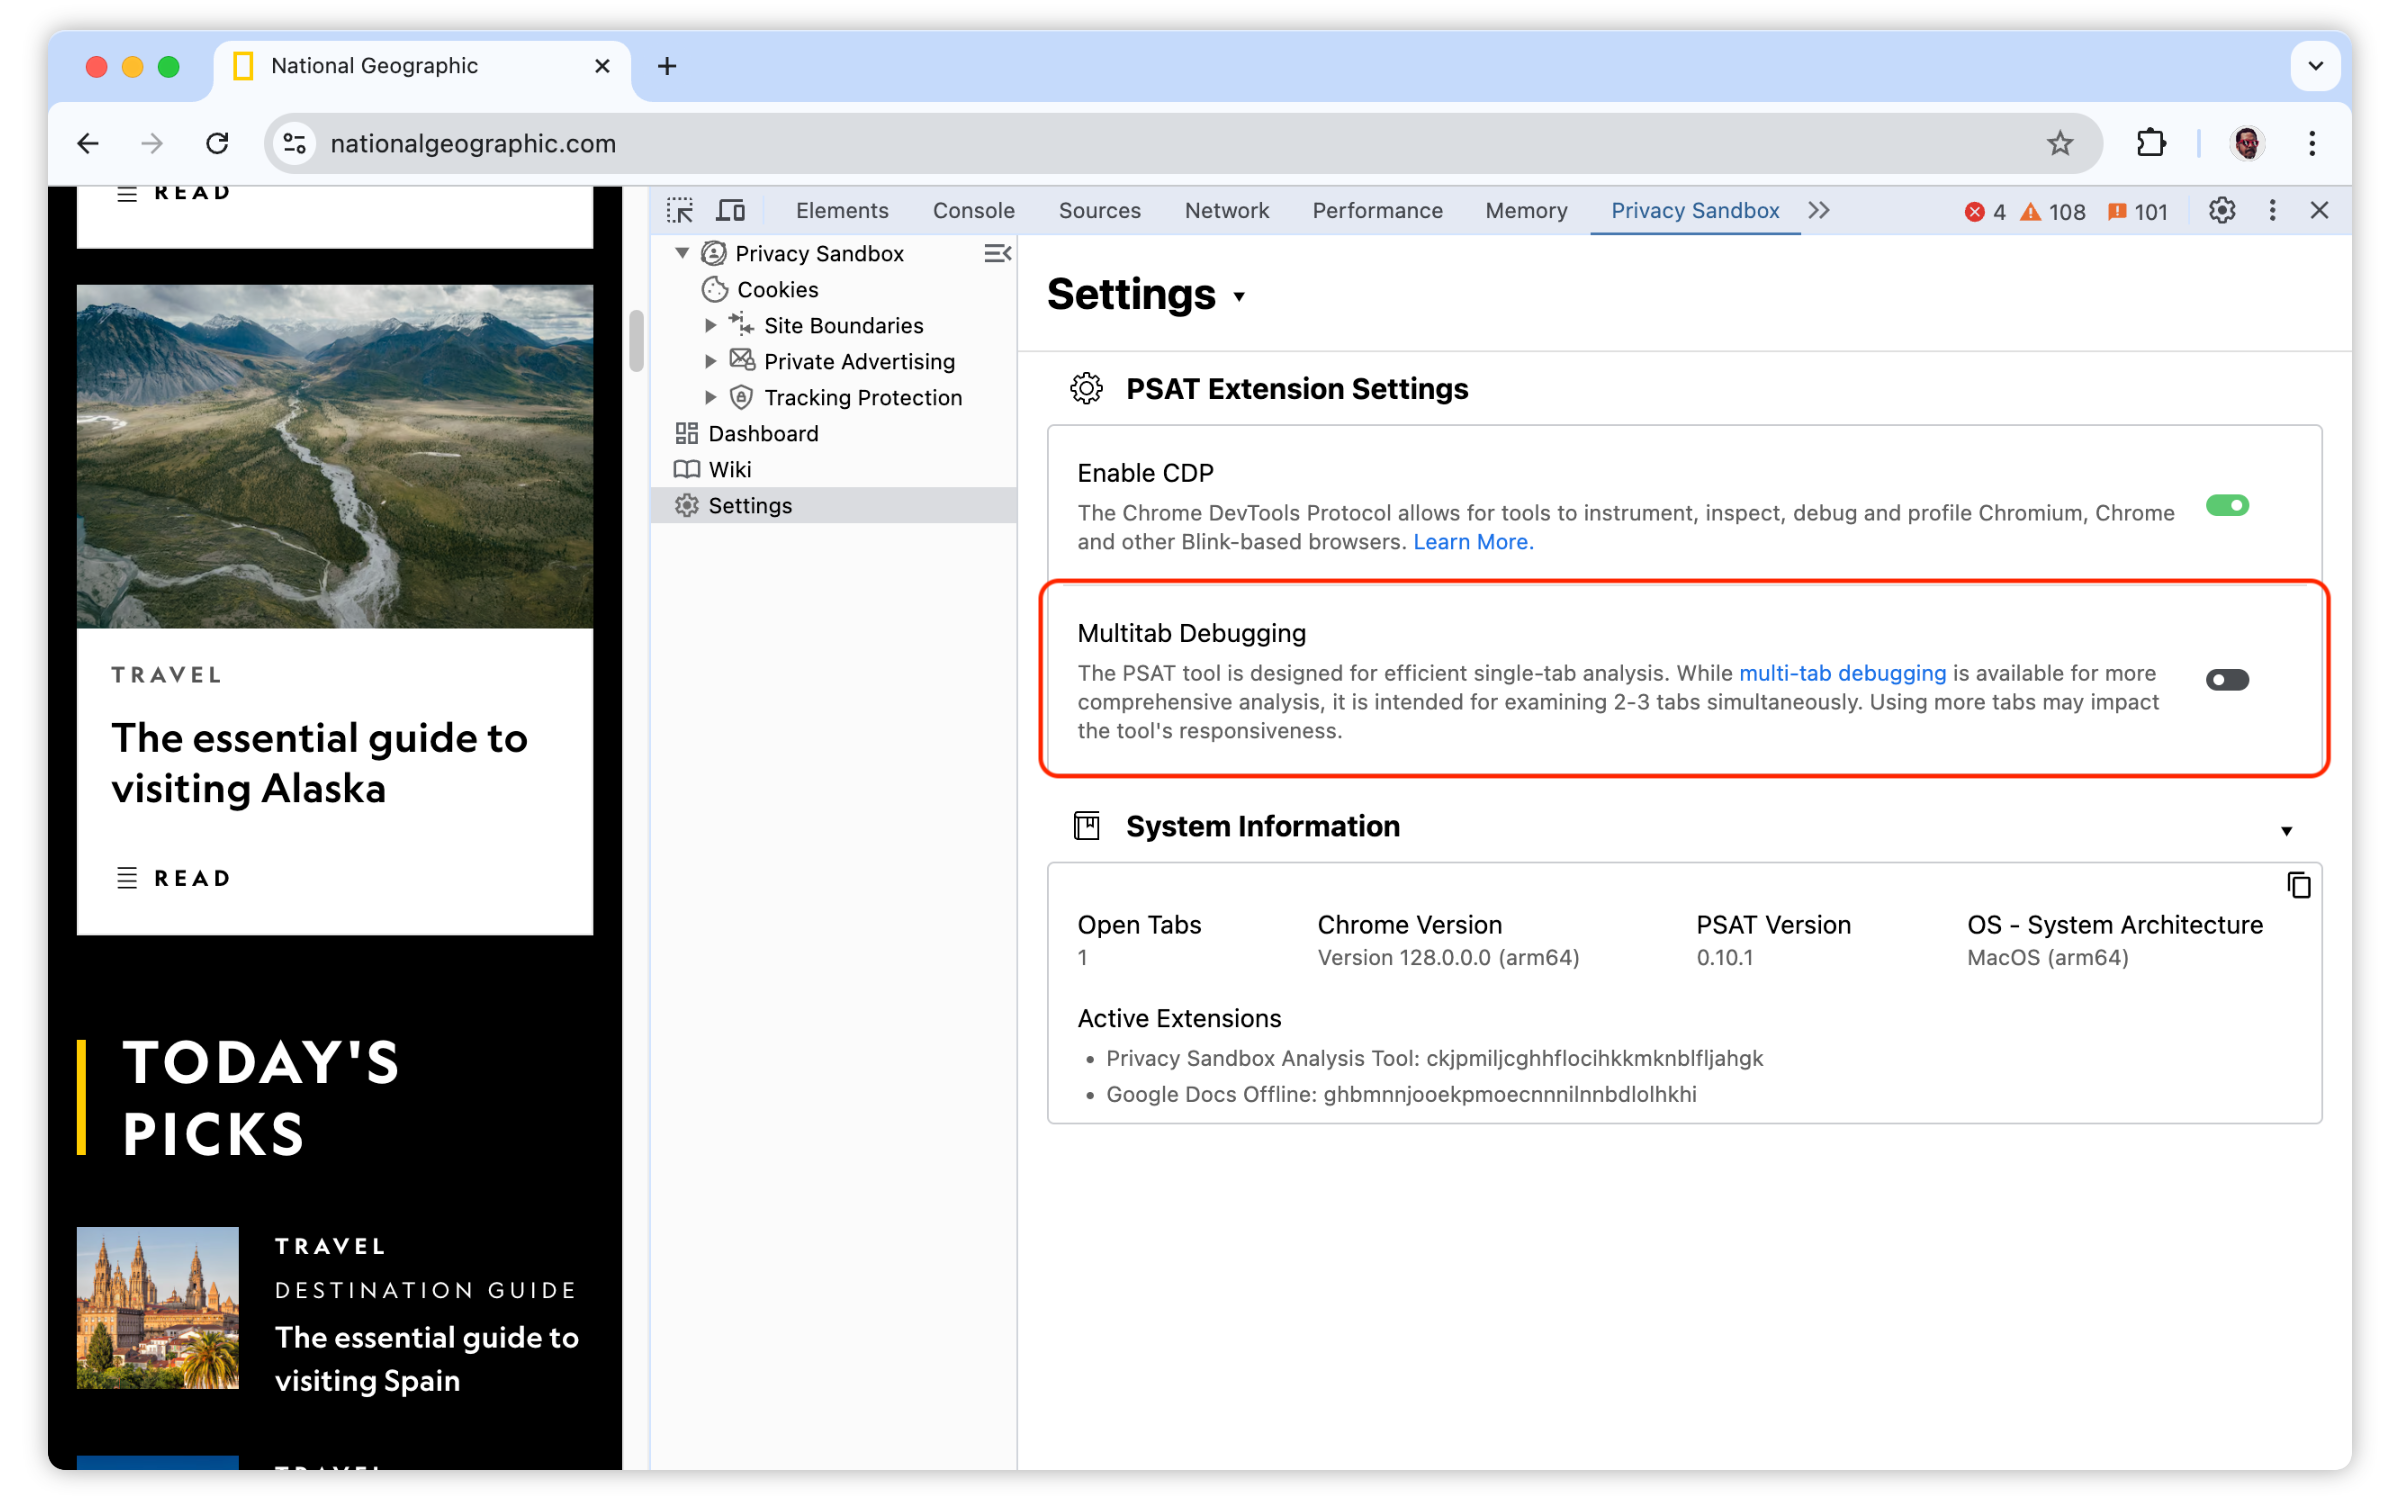Expand the Site Boundaries subtree

pyautogui.click(x=710, y=325)
